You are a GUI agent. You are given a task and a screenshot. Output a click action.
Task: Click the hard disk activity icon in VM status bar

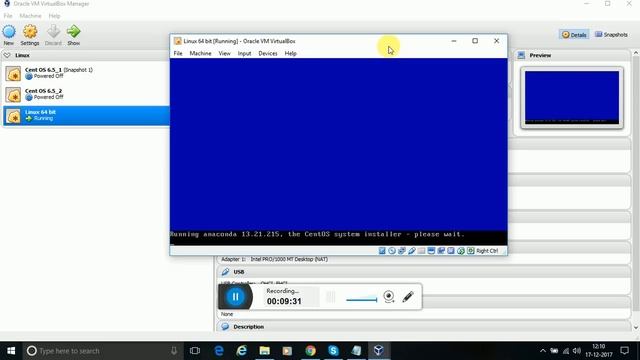(382, 251)
